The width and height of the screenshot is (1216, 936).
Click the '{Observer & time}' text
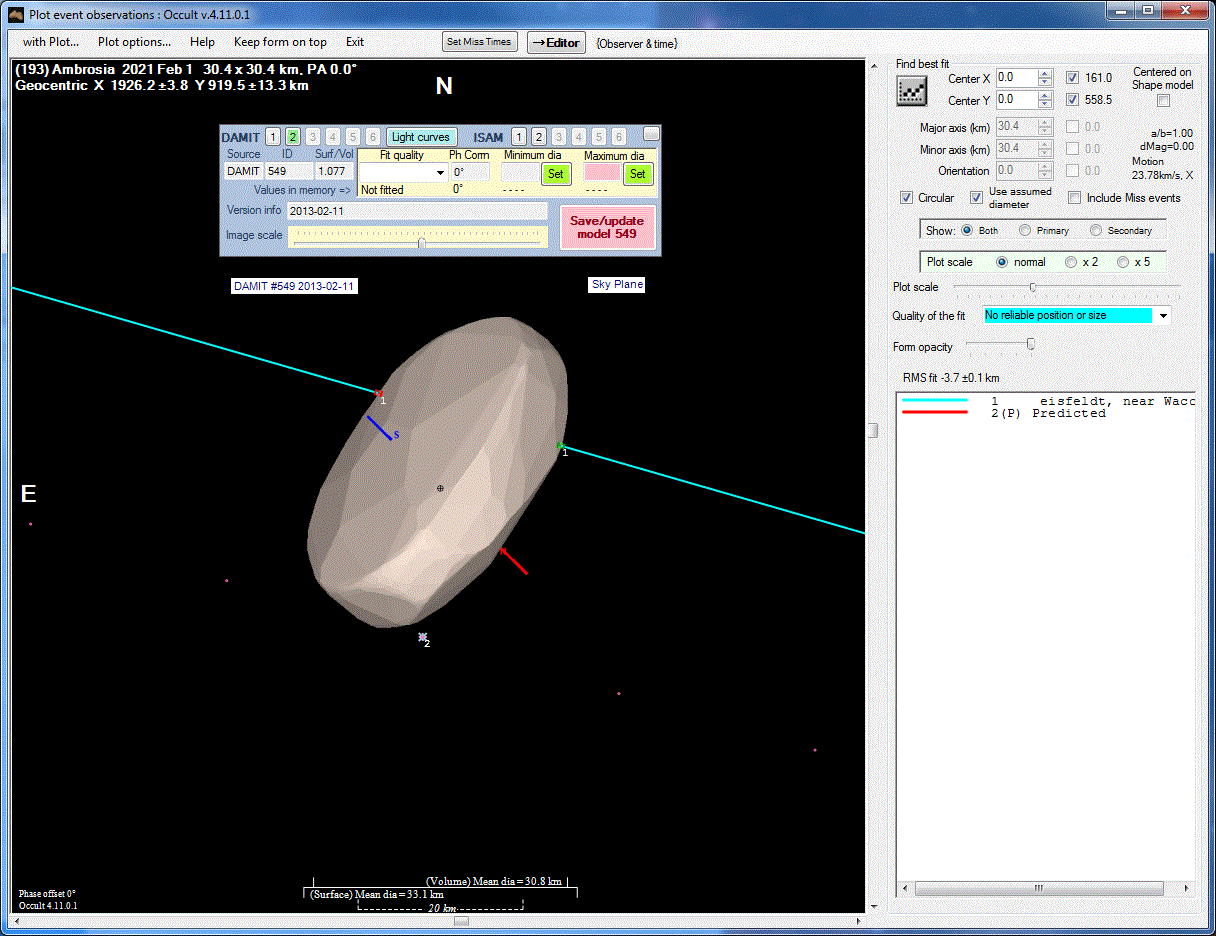tap(638, 44)
